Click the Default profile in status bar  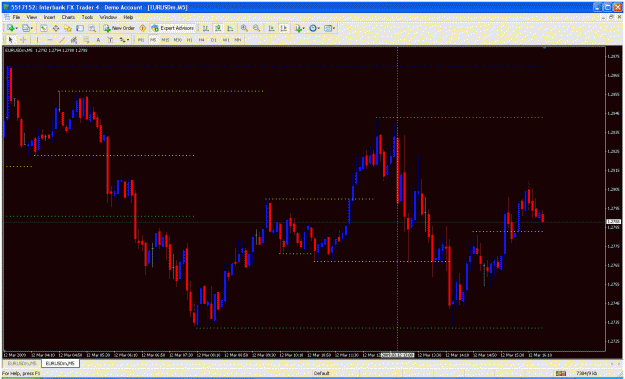coord(322,373)
